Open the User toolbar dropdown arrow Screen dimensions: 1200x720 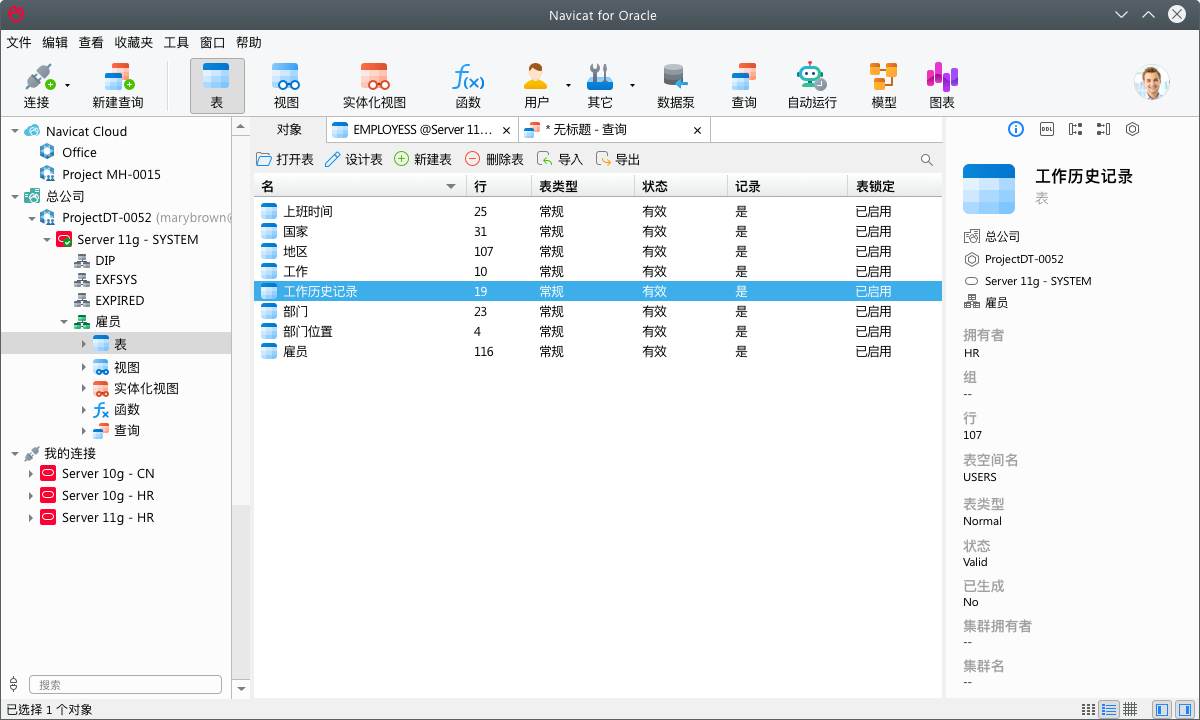coord(568,86)
